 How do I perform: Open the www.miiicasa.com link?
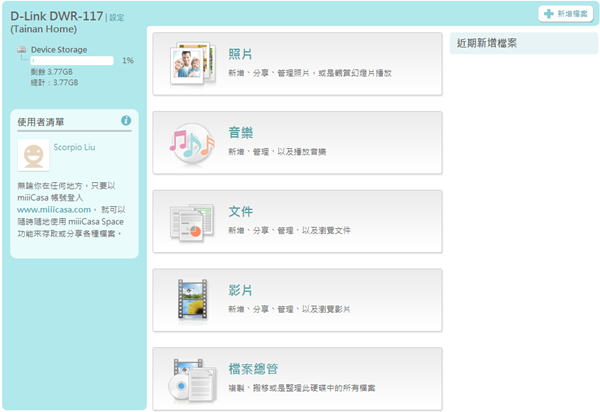tap(54, 210)
